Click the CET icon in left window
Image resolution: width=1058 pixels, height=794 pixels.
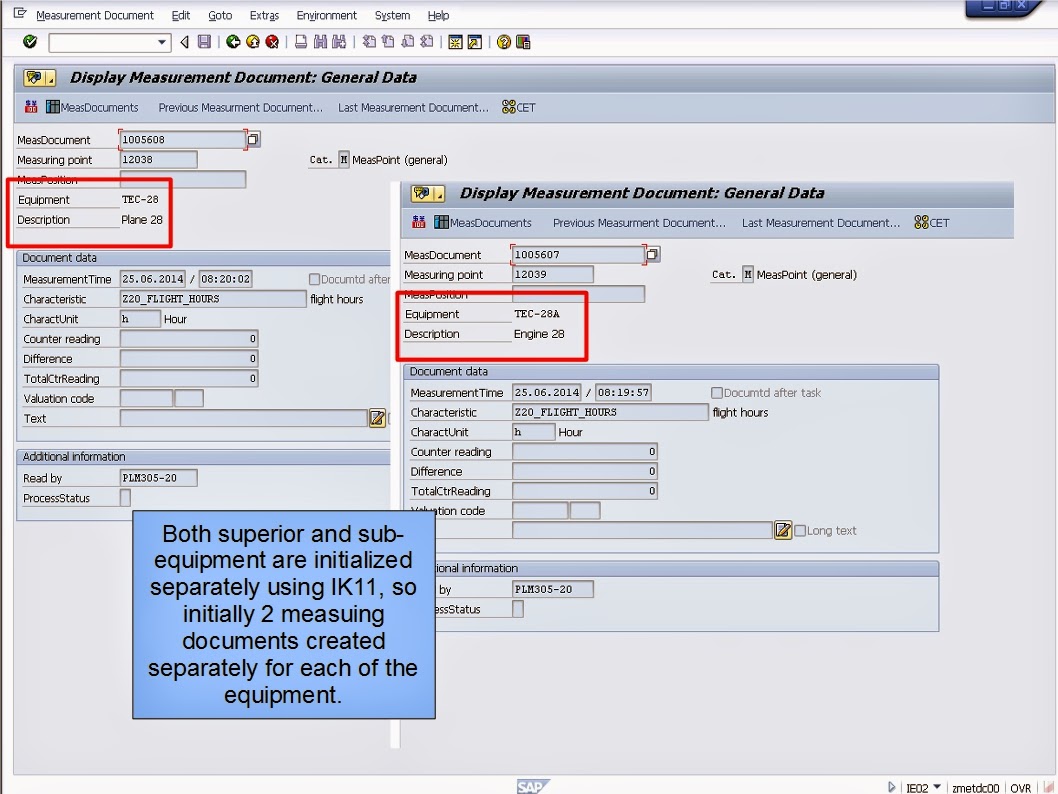pyautogui.click(x=518, y=107)
